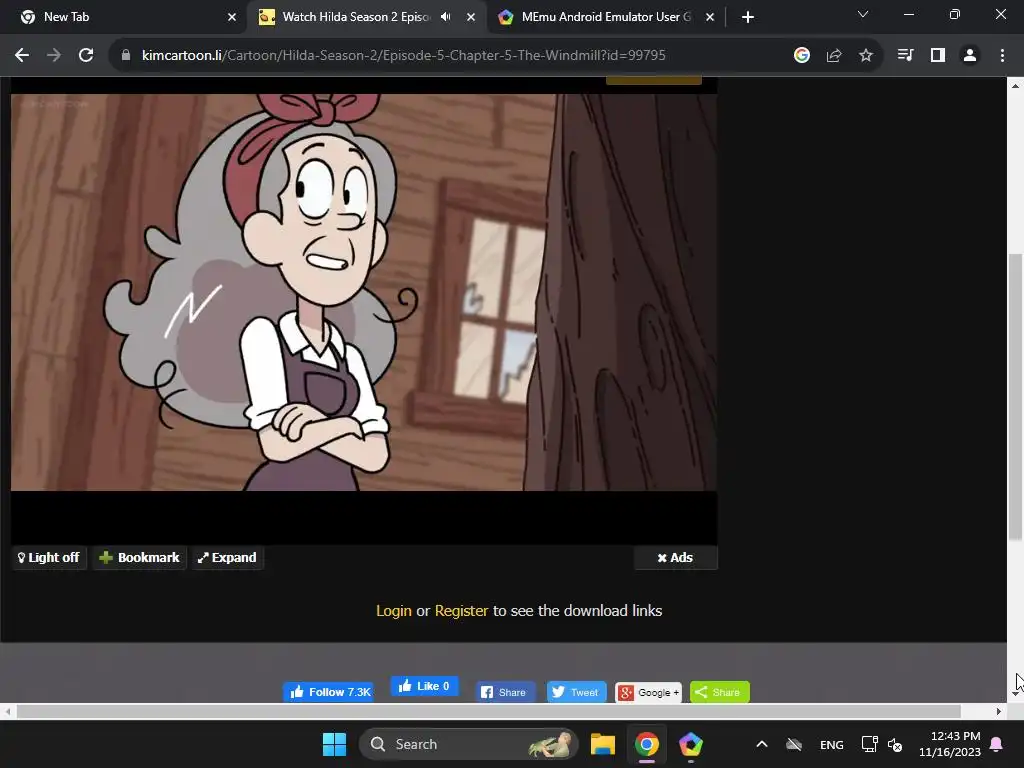The width and height of the screenshot is (1024, 768).
Task: Open the notification bell
Action: click(x=997, y=744)
